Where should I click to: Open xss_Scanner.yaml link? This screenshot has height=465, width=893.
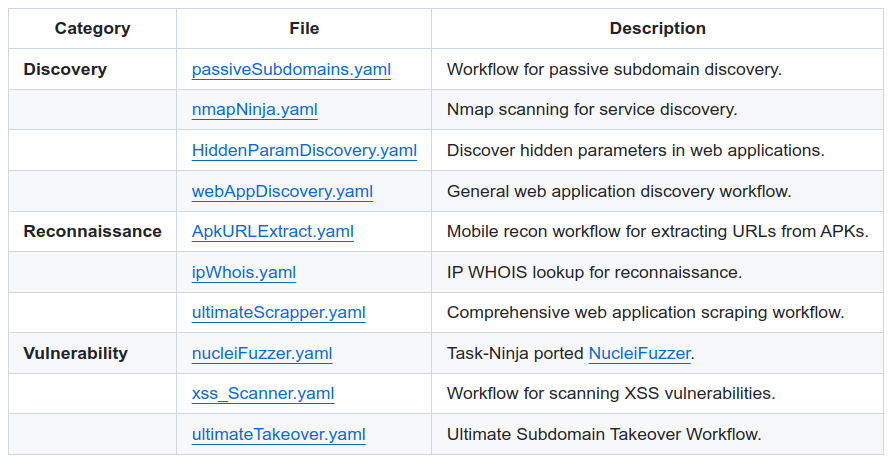(263, 393)
